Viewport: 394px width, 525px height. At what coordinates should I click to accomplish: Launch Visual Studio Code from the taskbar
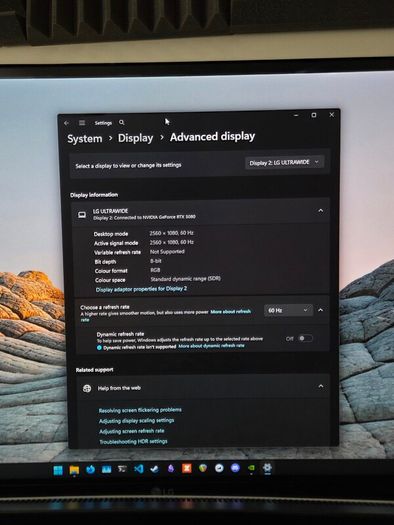139,469
